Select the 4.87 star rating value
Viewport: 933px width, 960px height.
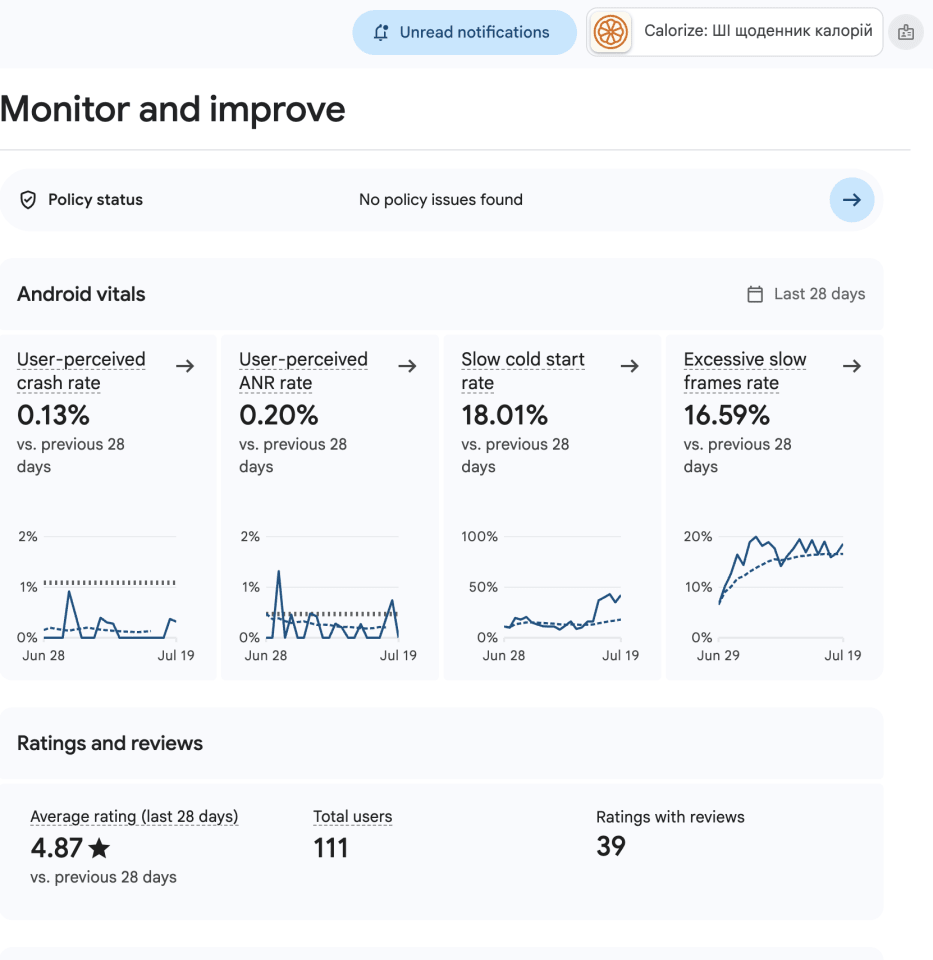[x=56, y=848]
